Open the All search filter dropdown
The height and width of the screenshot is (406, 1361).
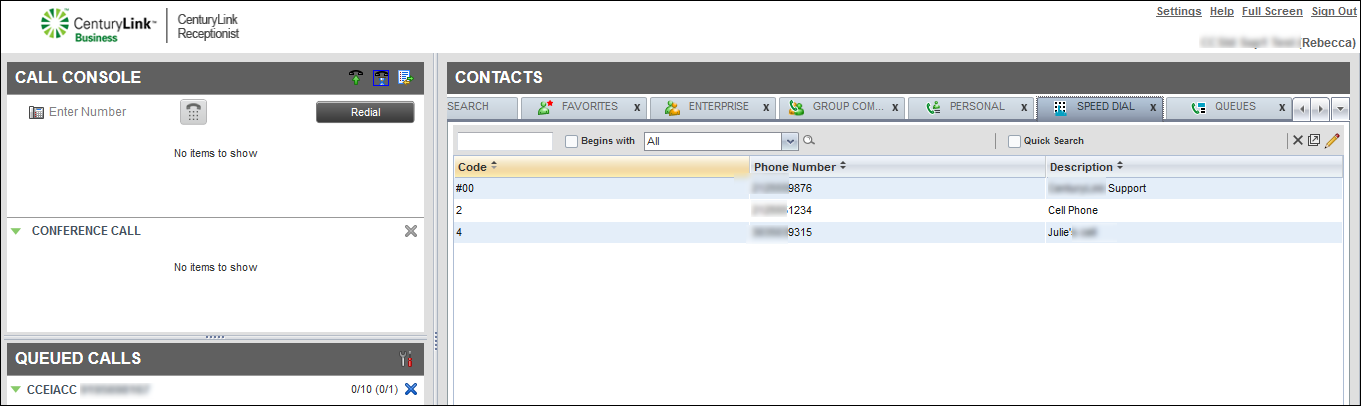coord(790,141)
